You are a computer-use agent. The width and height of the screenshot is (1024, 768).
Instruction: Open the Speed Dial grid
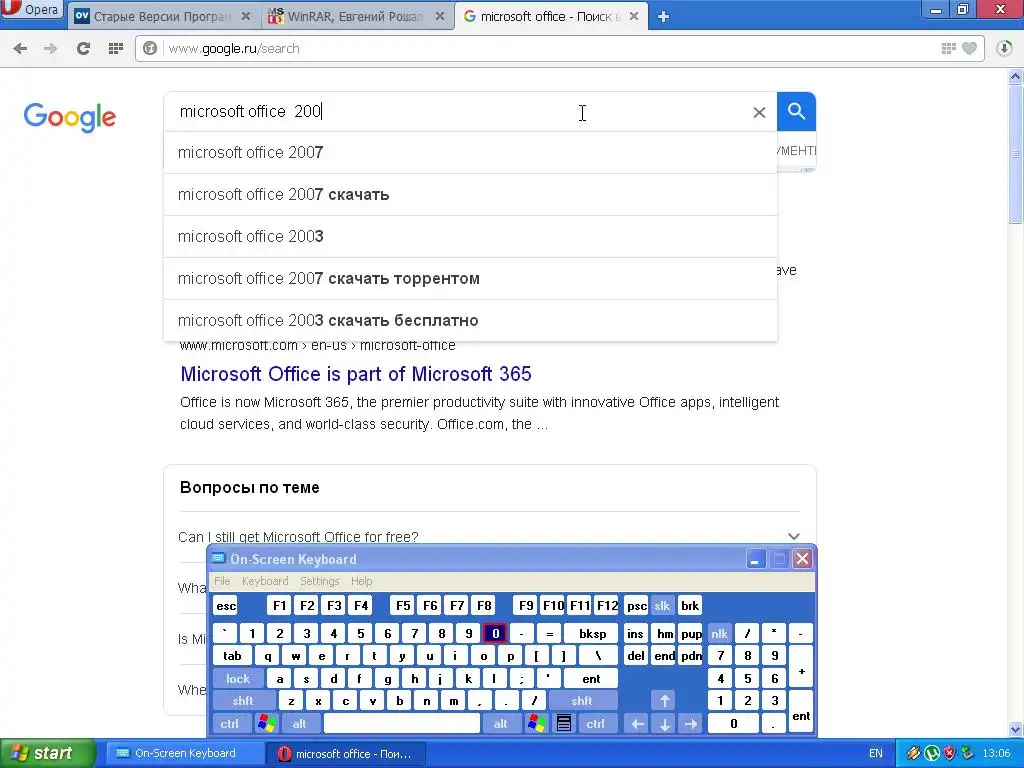116,48
